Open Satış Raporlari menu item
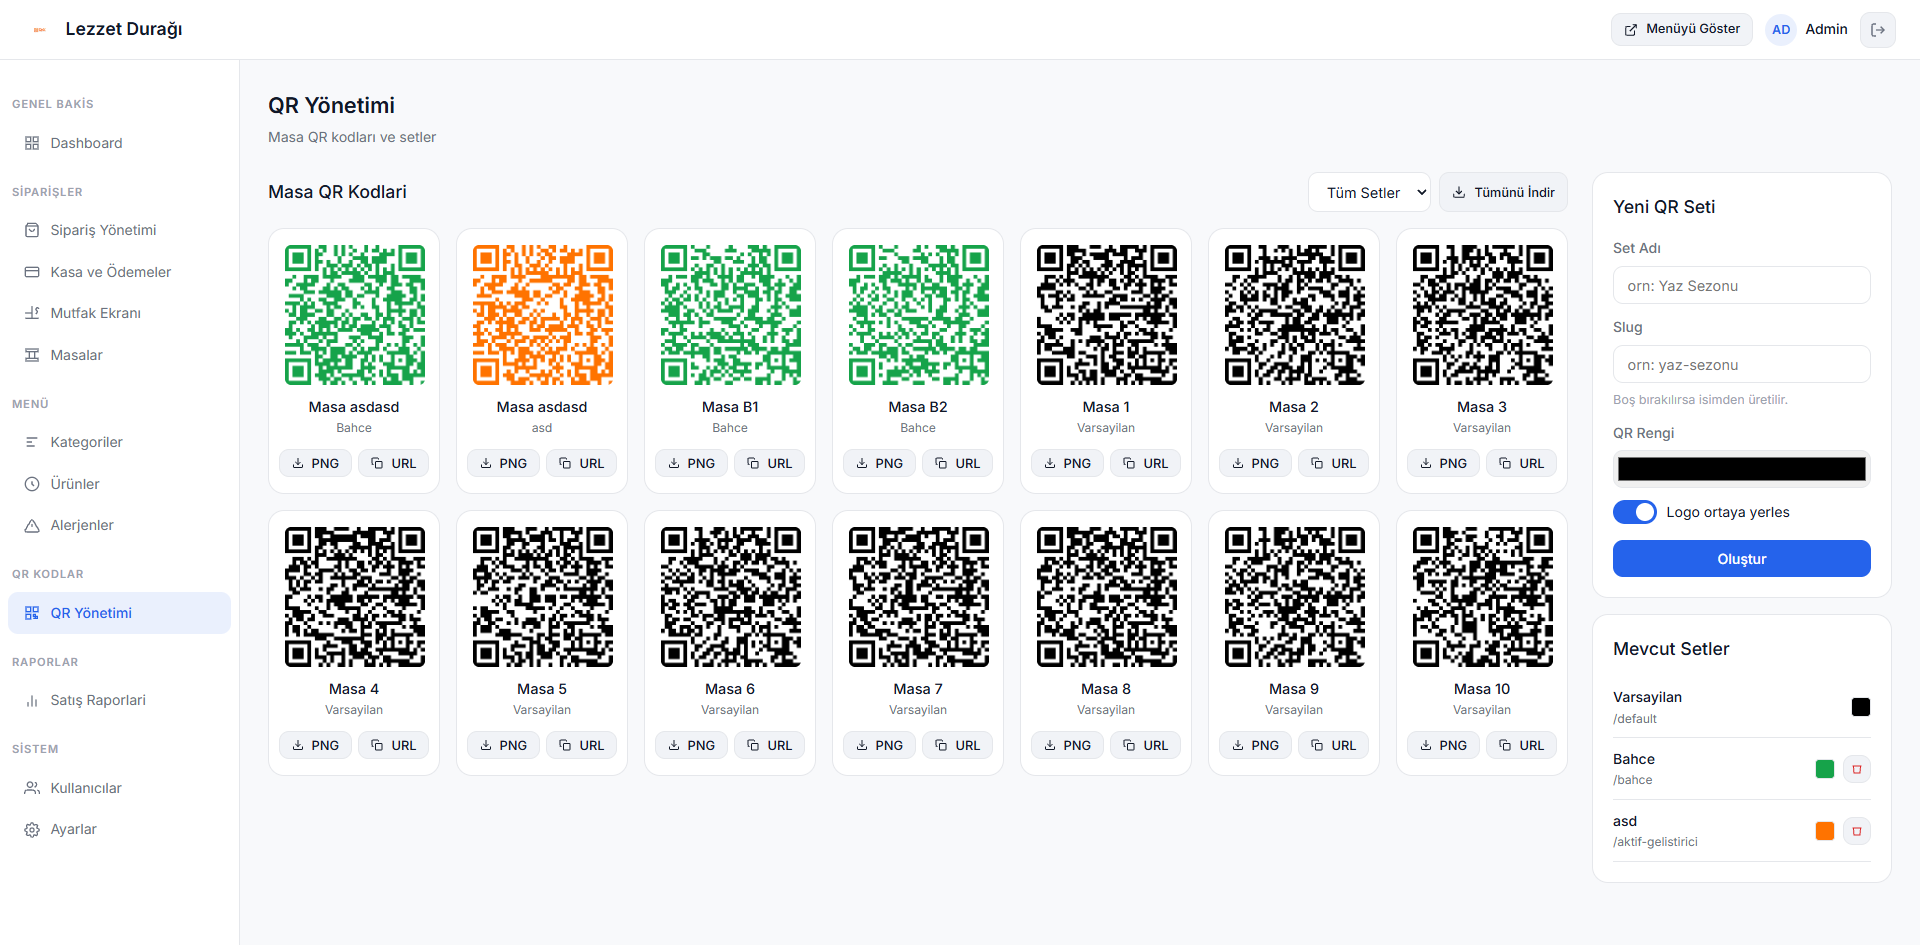The height and width of the screenshot is (945, 1920). (119, 700)
